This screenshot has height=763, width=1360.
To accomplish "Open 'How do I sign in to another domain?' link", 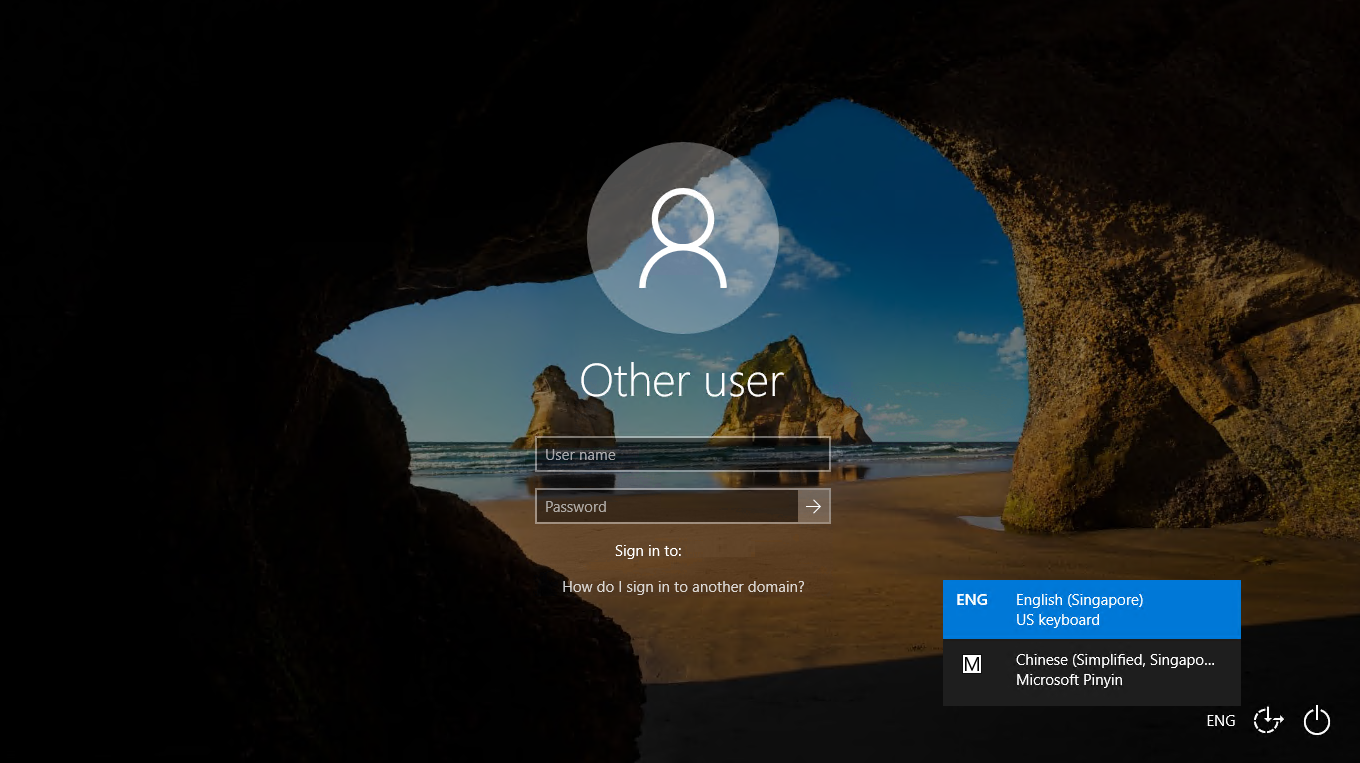I will (682, 586).
